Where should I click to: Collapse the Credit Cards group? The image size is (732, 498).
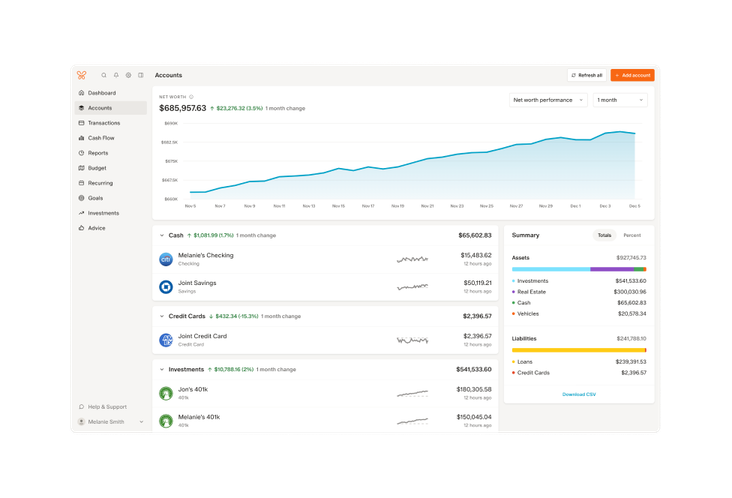pos(162,316)
